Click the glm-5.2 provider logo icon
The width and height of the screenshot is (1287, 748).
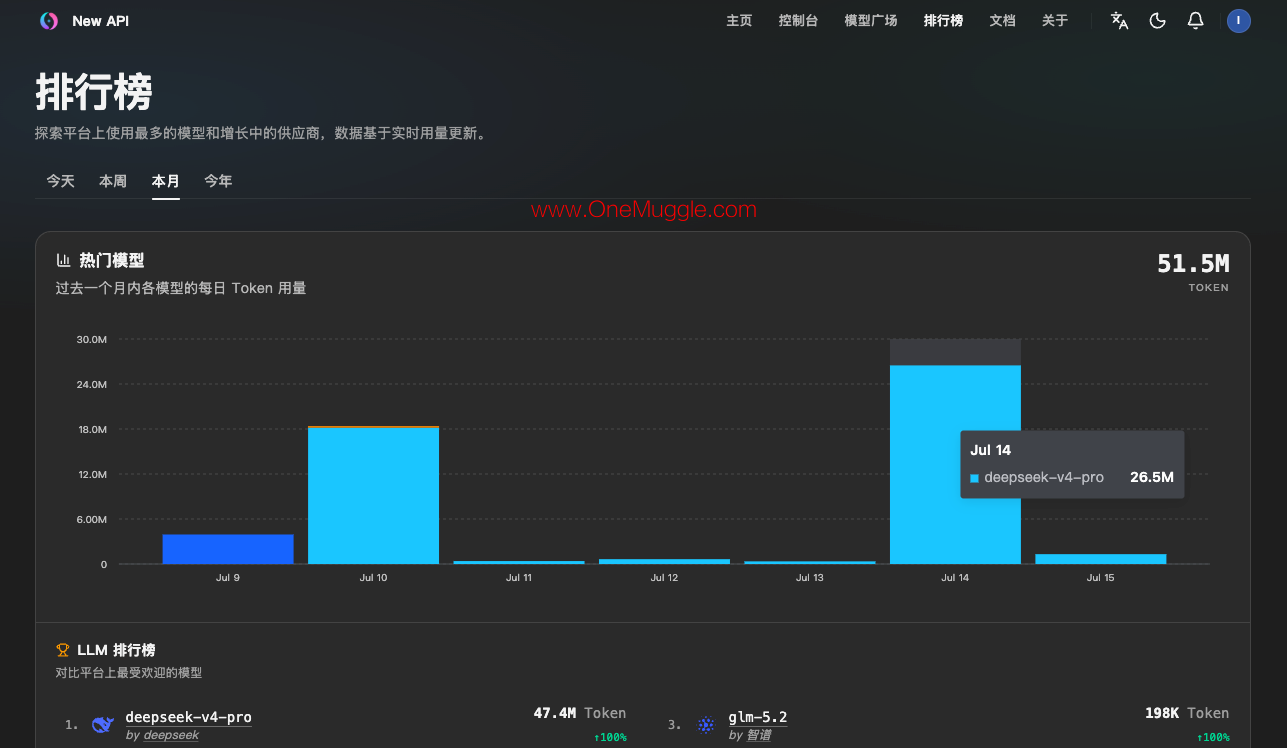(706, 725)
